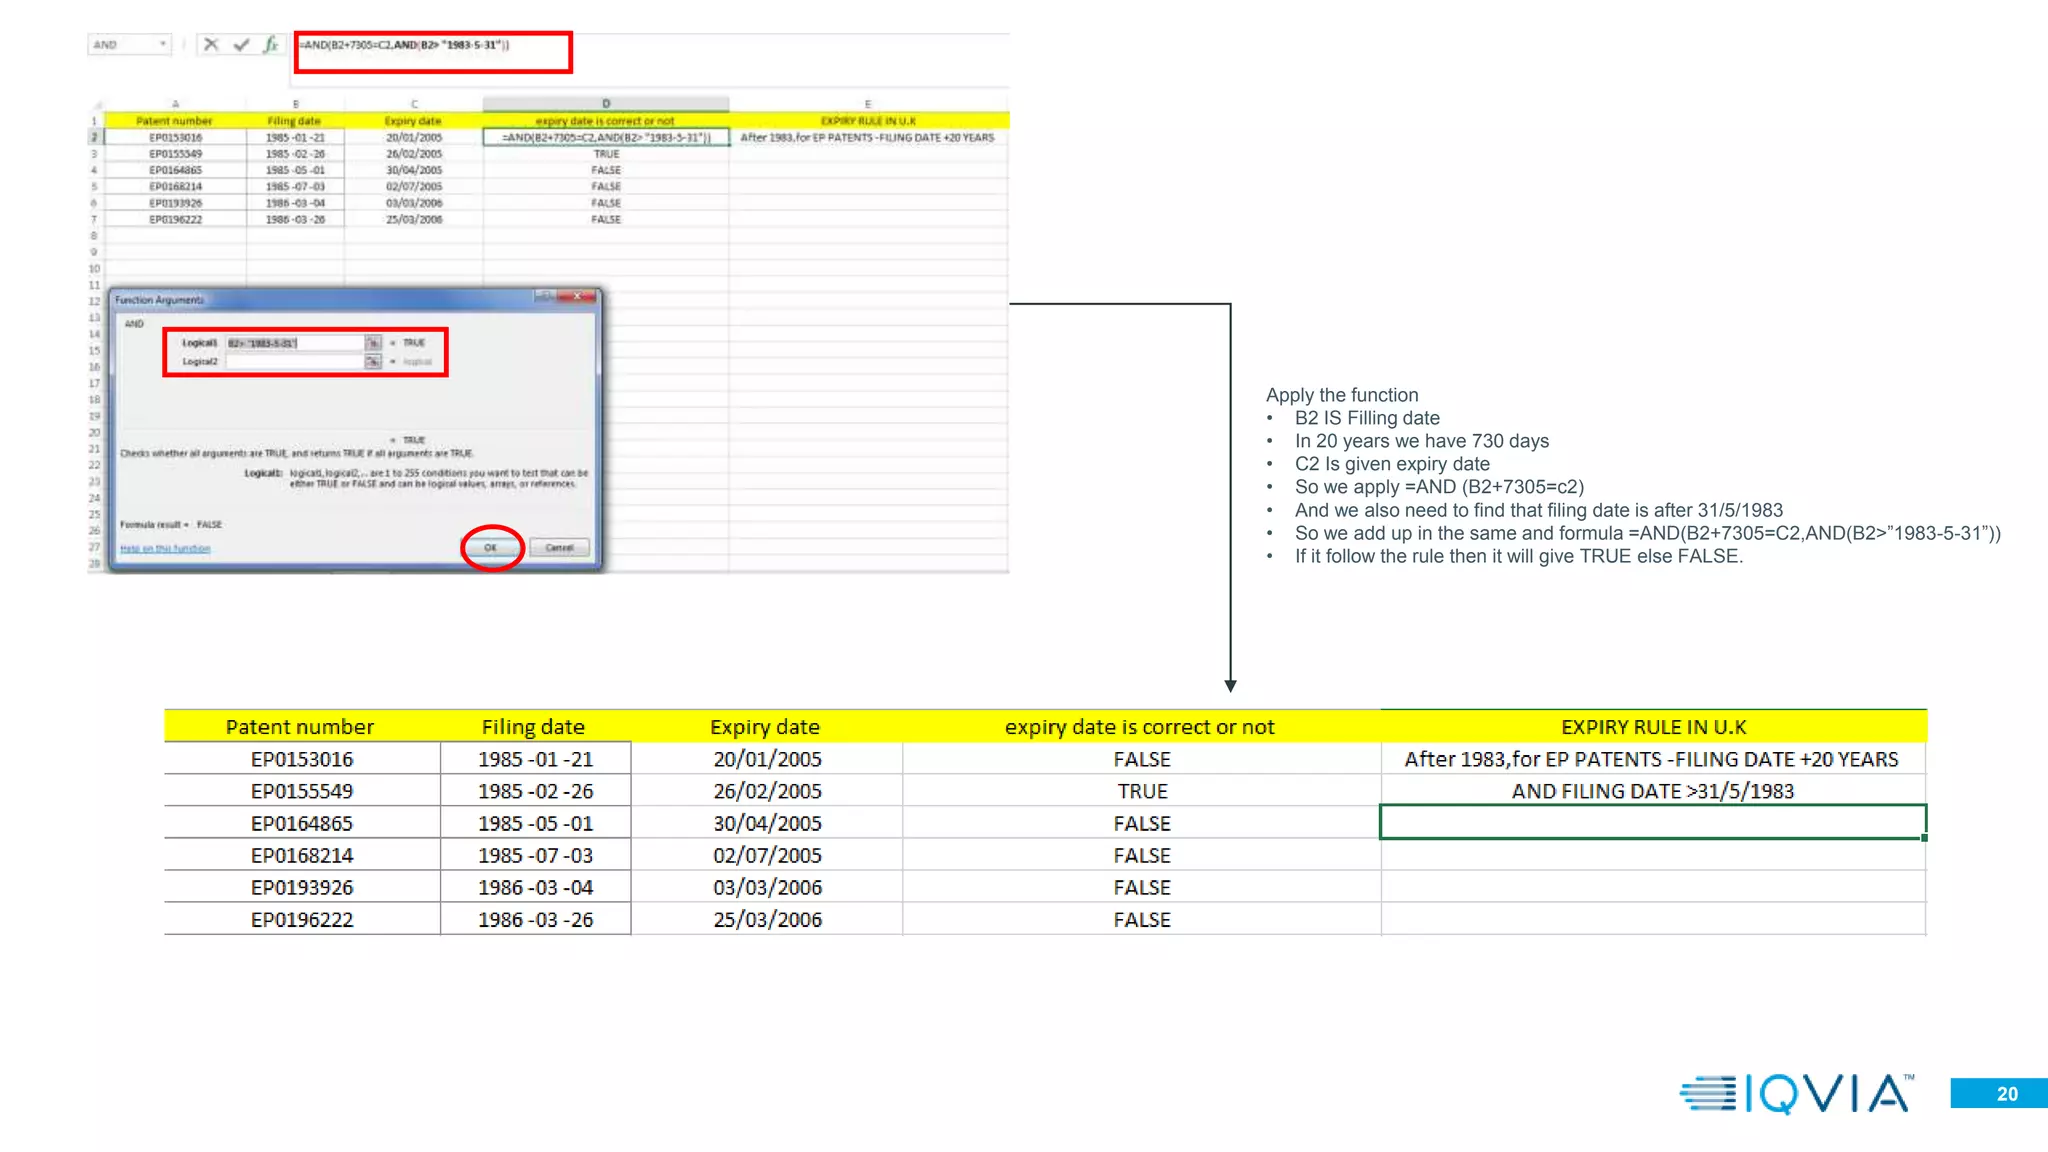Click large table cell '1986 -03 -04'
The width and height of the screenshot is (2048, 1152).
pos(535,887)
